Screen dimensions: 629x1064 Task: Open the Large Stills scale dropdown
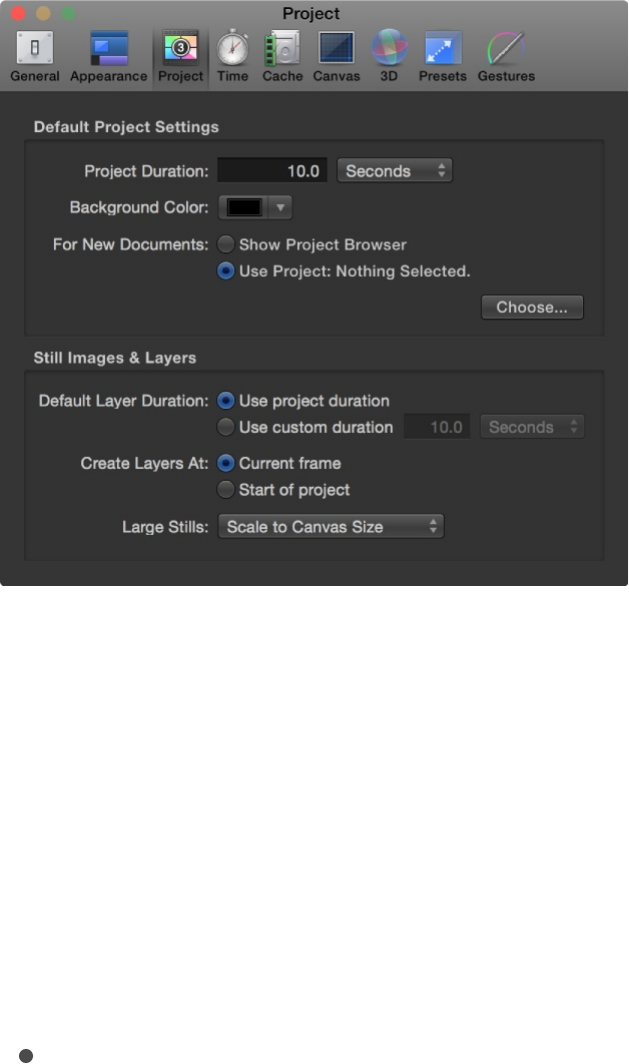point(330,526)
